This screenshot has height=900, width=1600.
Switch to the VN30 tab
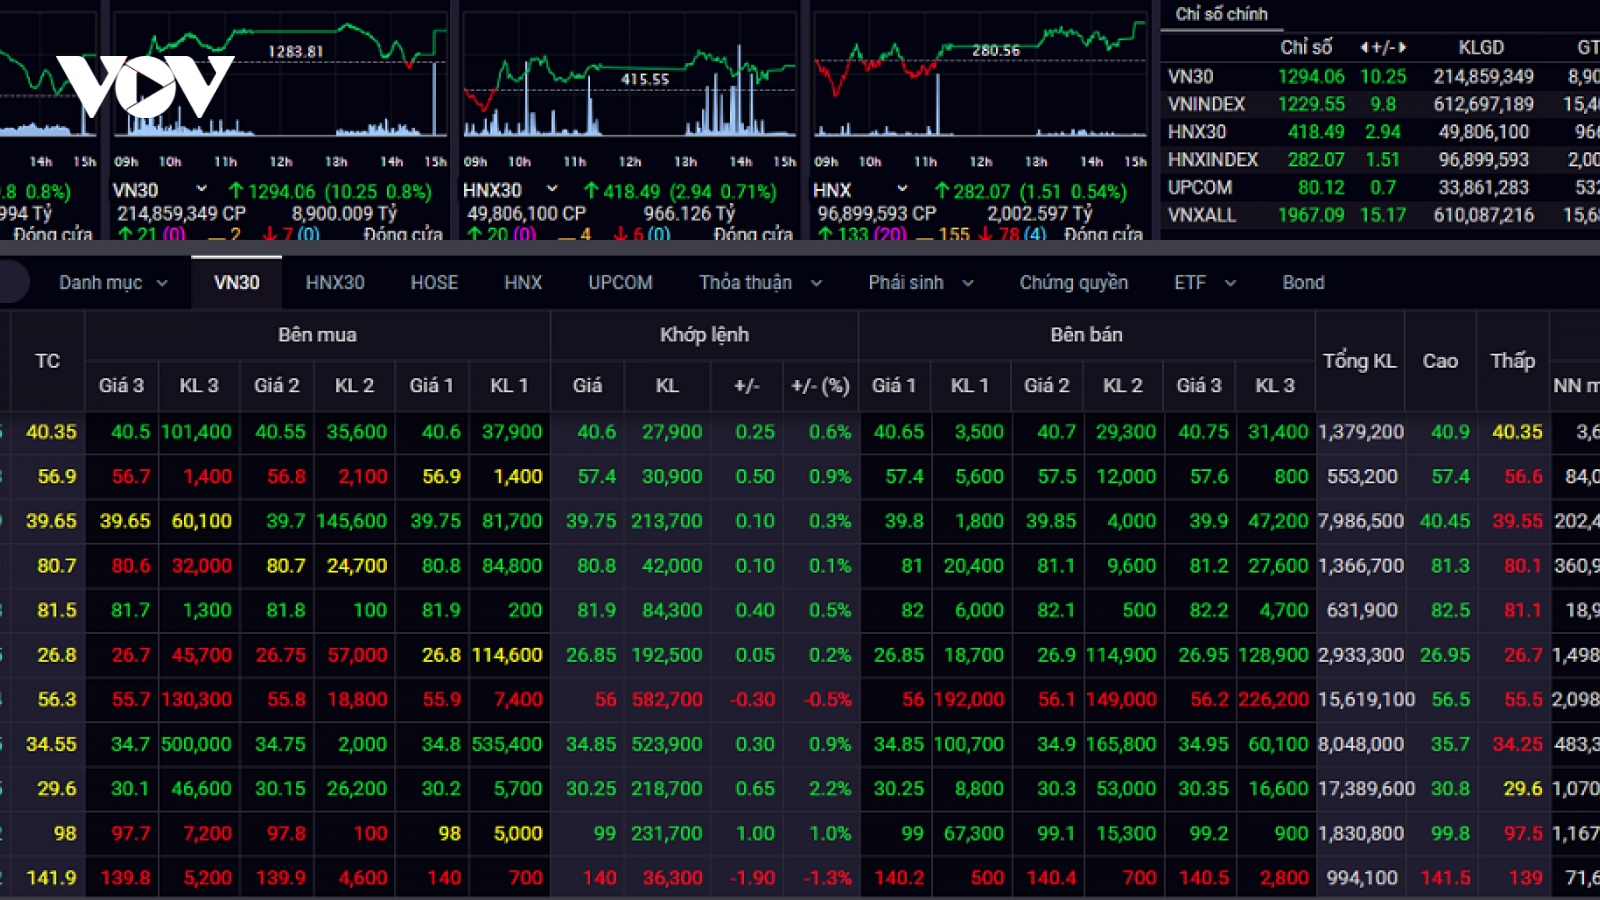pos(236,283)
